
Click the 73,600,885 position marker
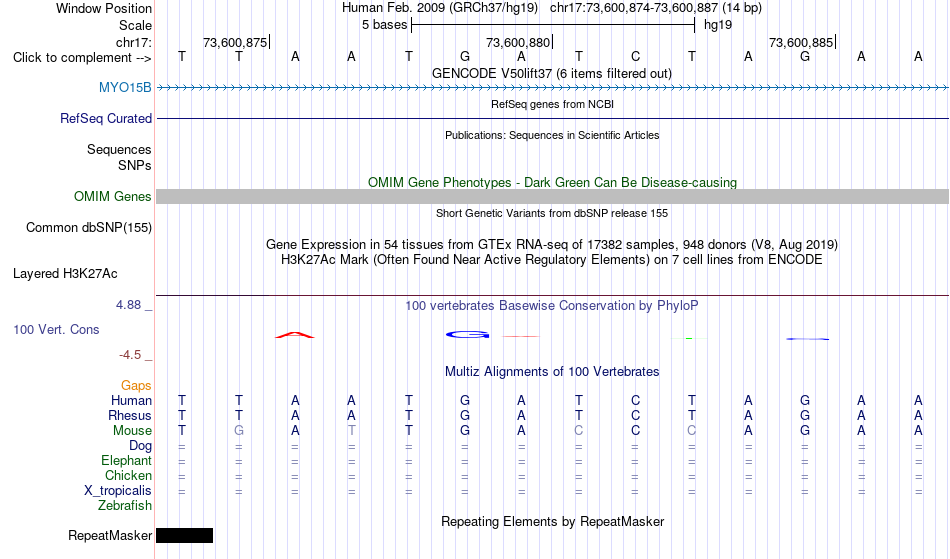point(801,42)
